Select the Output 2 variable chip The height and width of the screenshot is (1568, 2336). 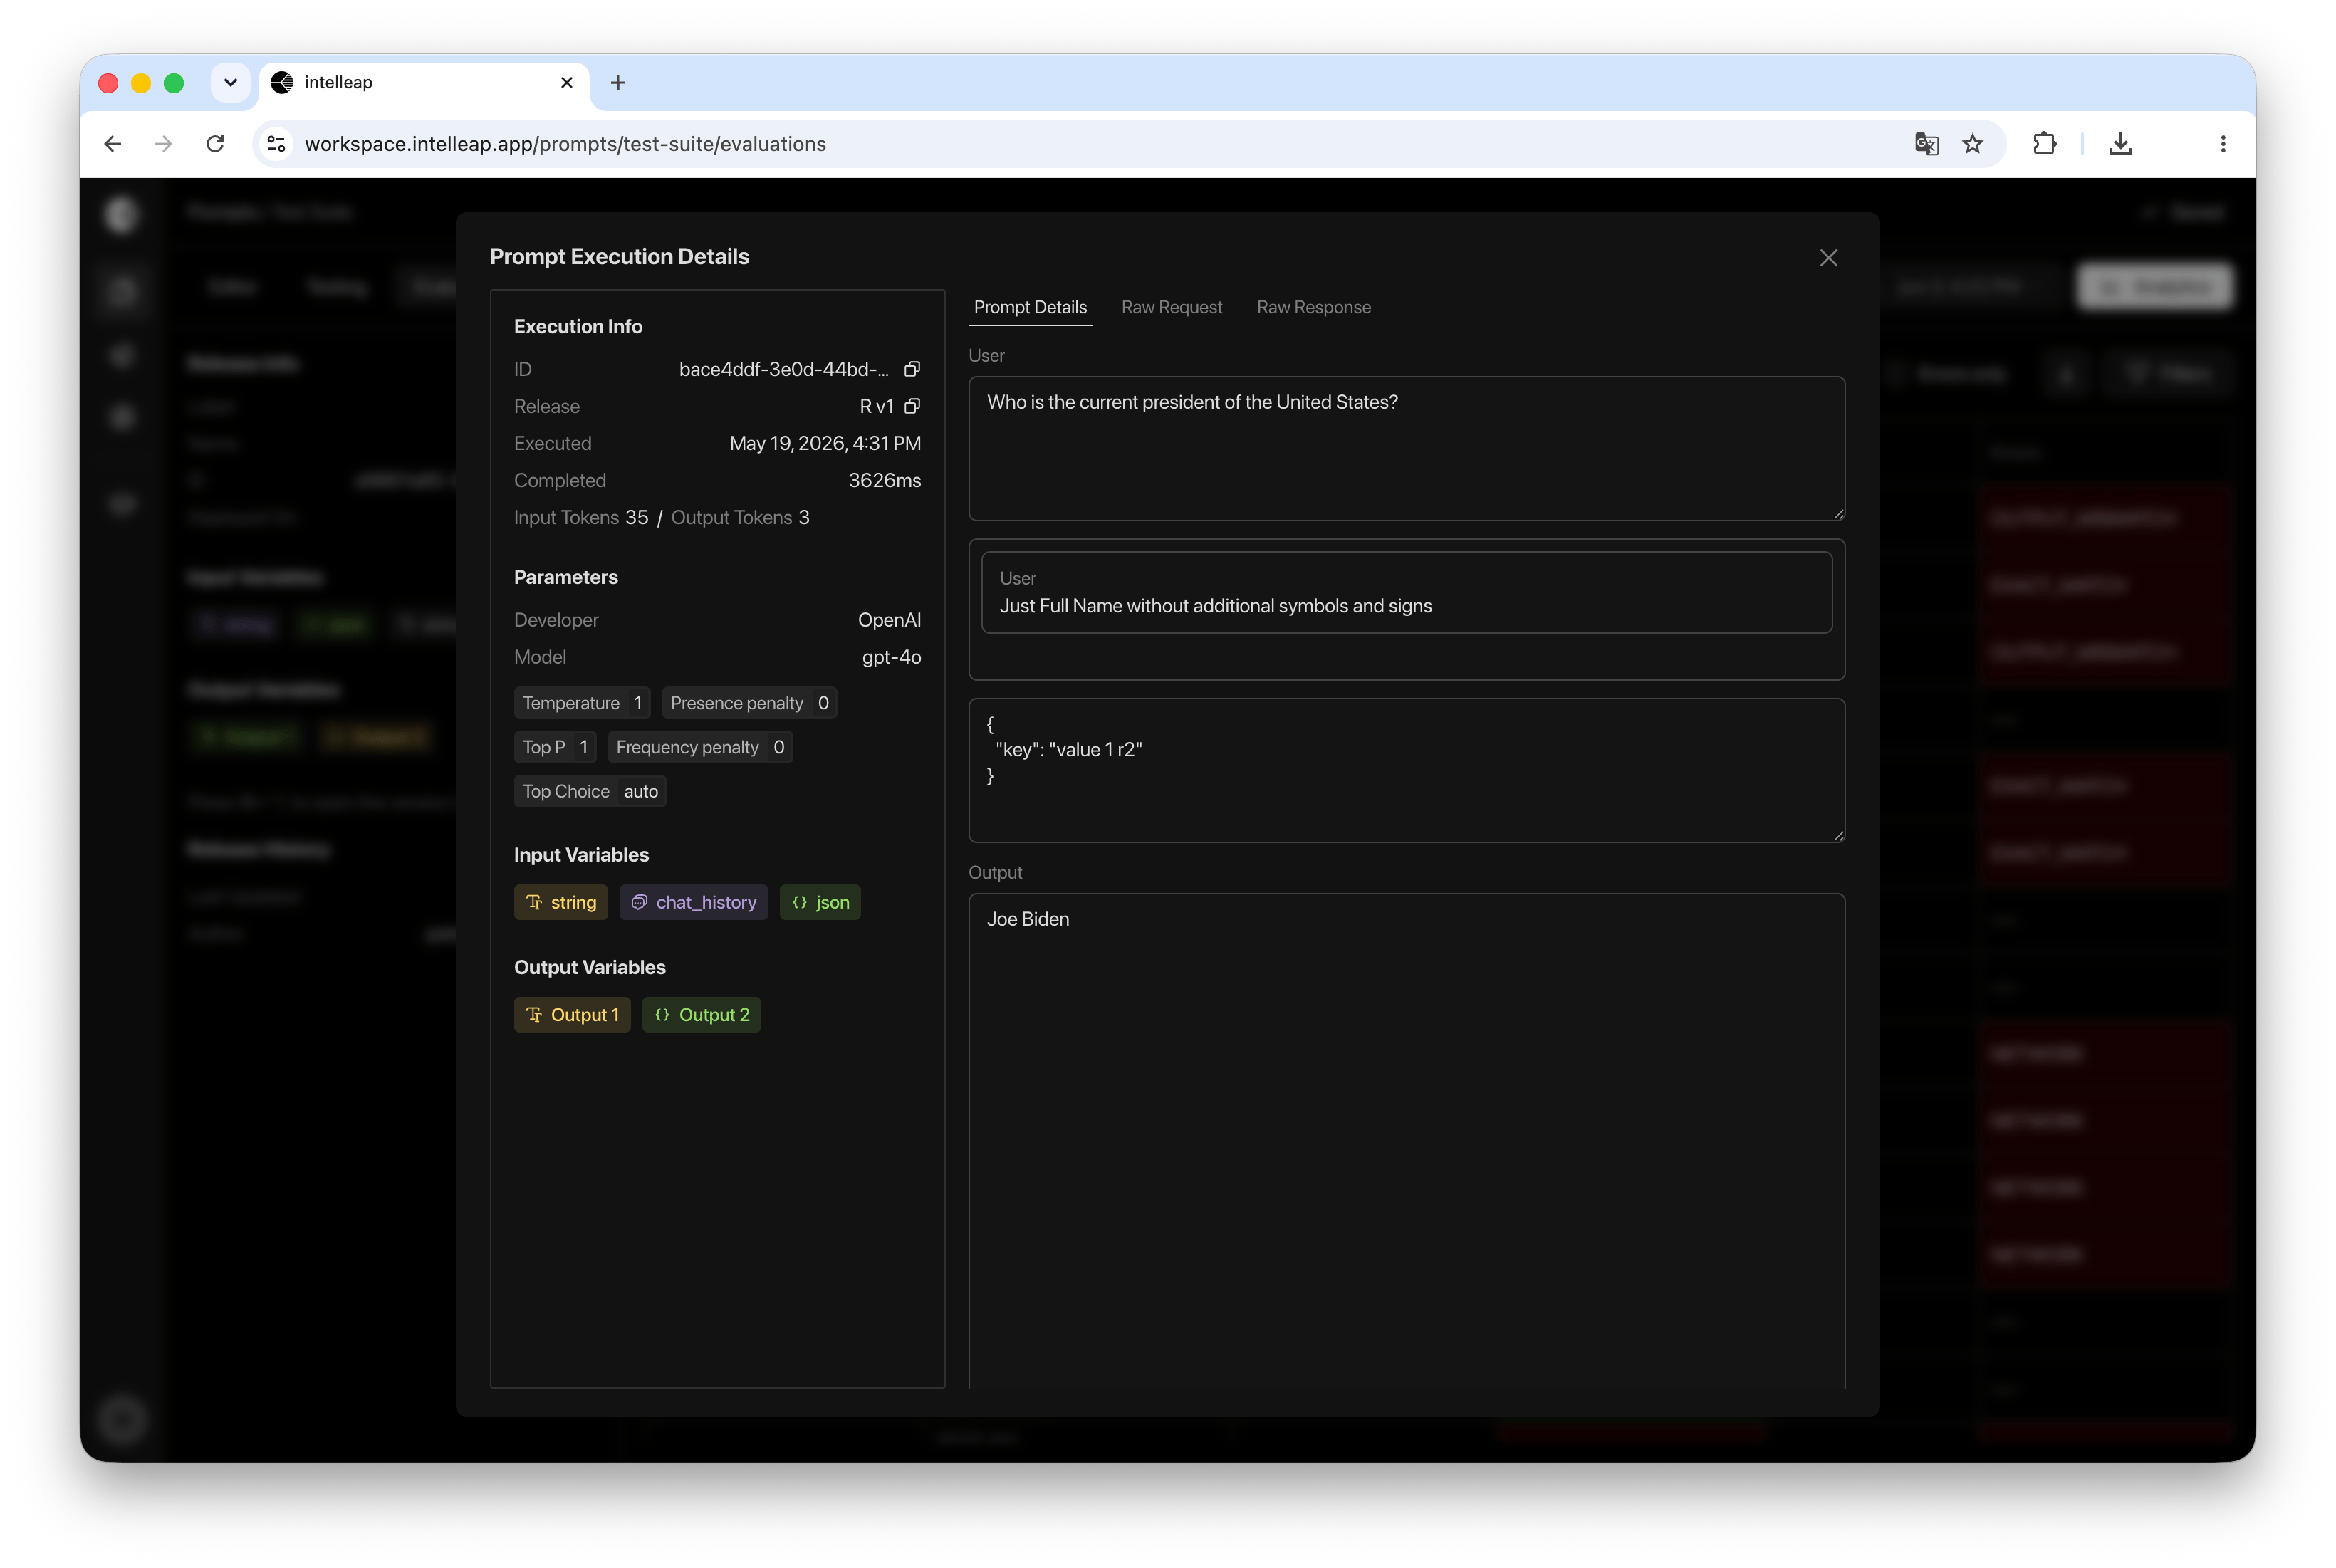(702, 1015)
